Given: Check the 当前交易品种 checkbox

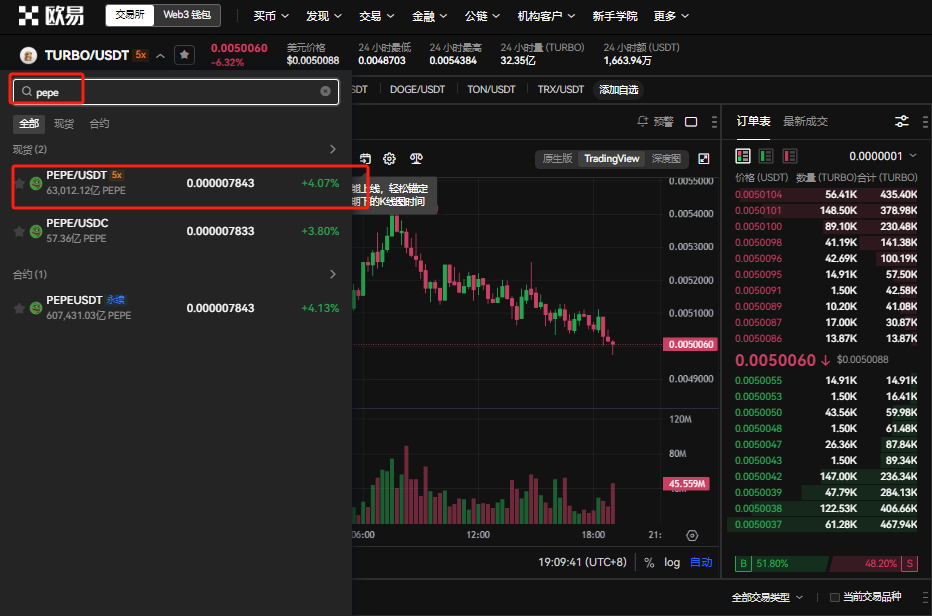Looking at the screenshot, I should [835, 597].
